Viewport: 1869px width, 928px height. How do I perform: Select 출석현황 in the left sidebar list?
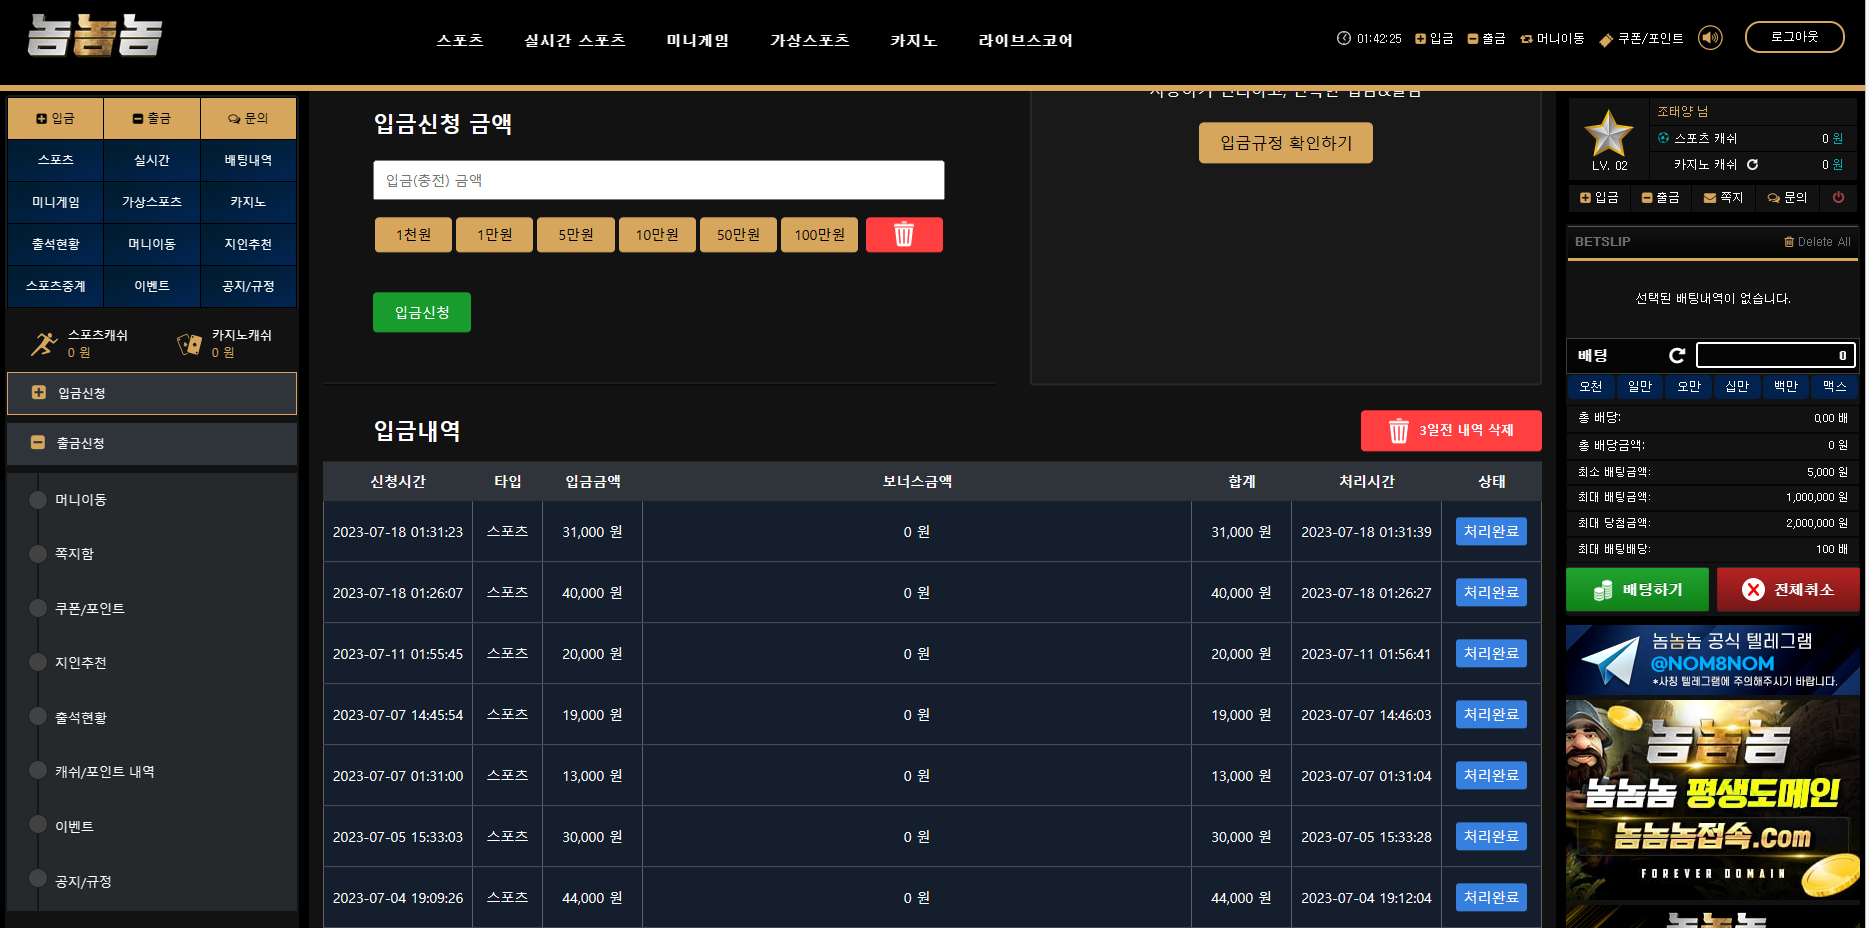80,718
